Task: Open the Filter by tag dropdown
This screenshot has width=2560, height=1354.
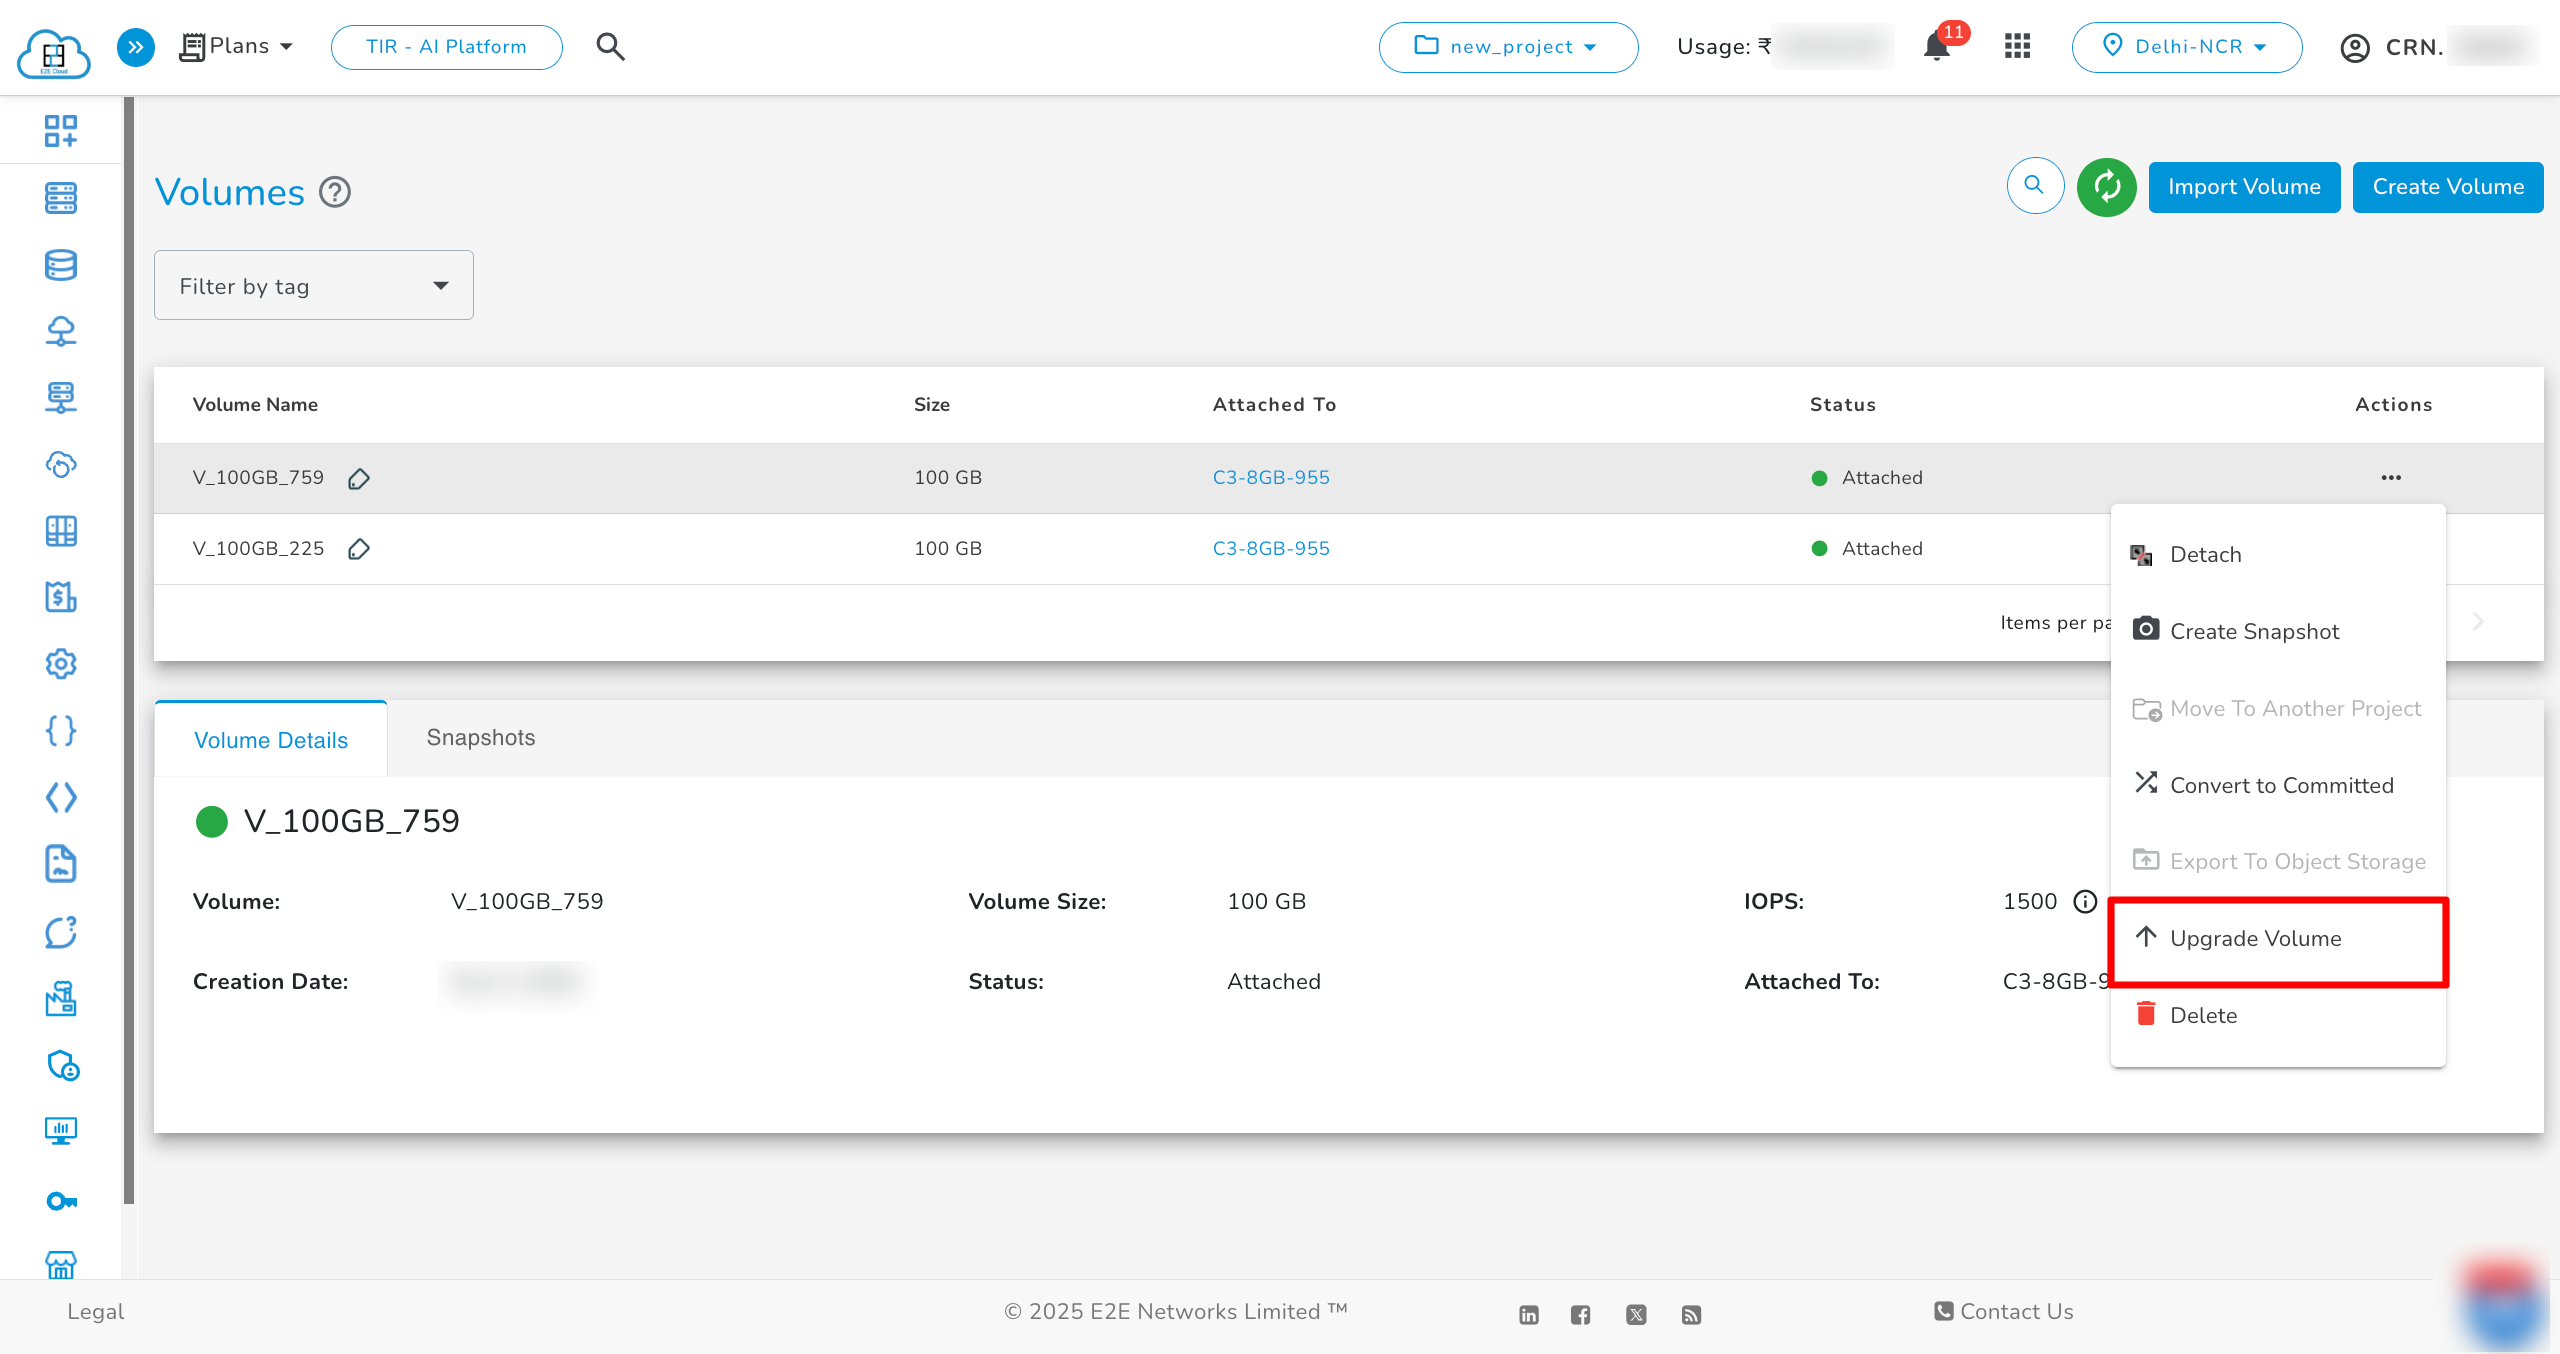Action: point(313,286)
